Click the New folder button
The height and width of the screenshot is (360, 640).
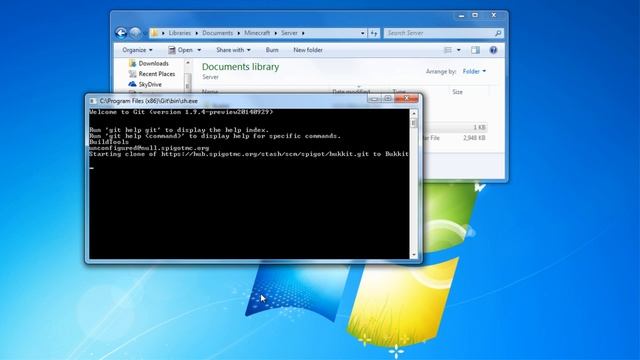point(308,50)
